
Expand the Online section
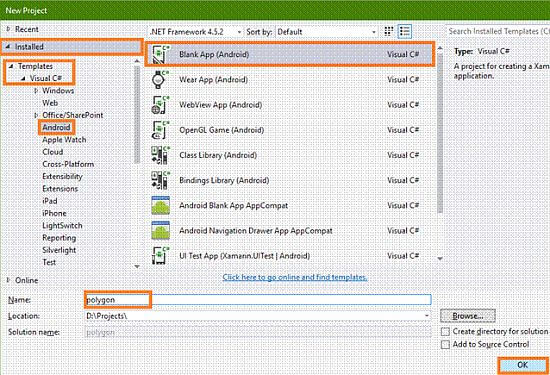[x=8, y=280]
